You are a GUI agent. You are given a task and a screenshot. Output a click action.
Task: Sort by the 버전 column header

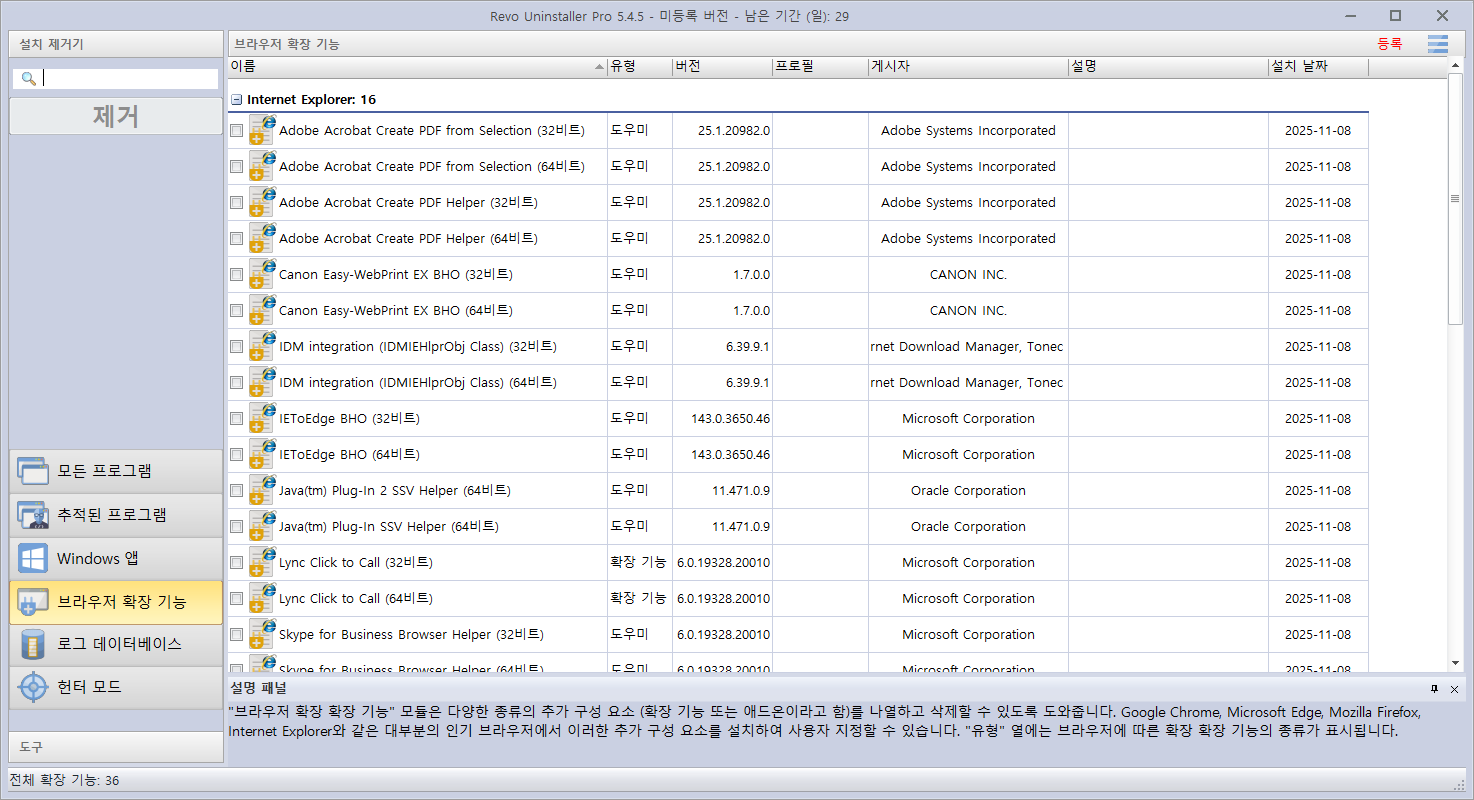pos(722,67)
